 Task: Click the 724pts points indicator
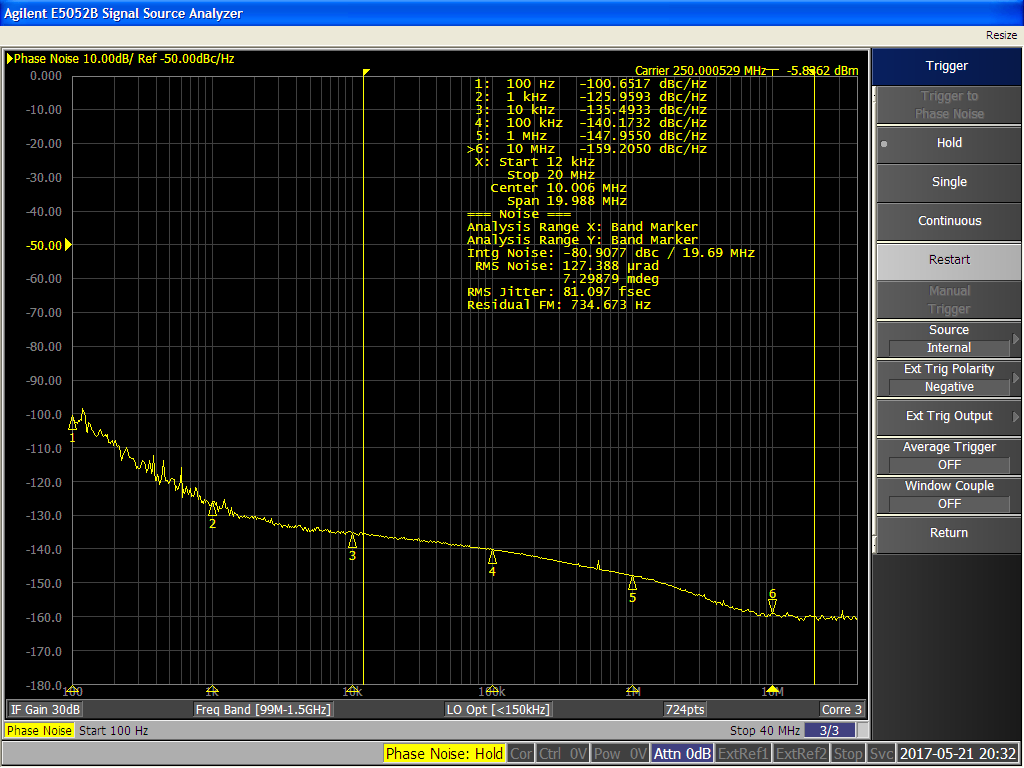pos(684,709)
